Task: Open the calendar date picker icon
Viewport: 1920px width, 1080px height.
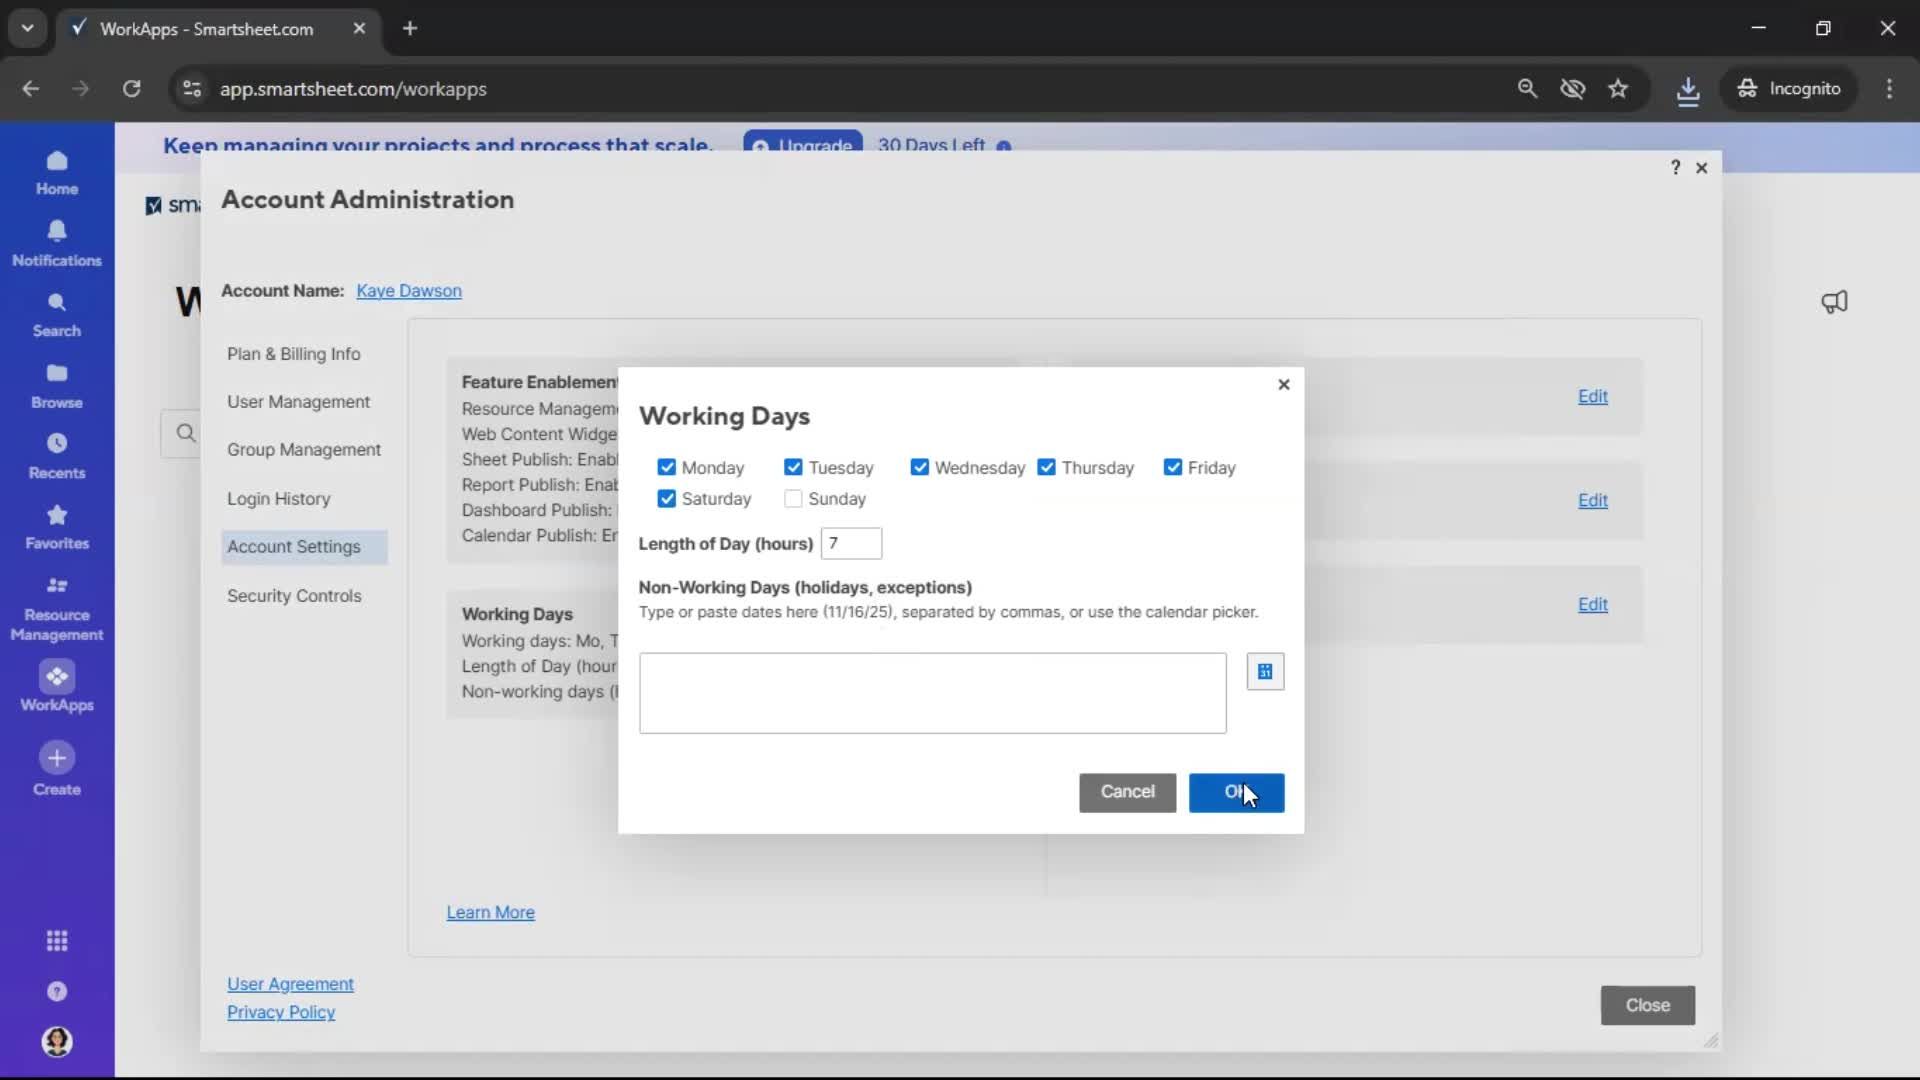Action: coord(1265,672)
